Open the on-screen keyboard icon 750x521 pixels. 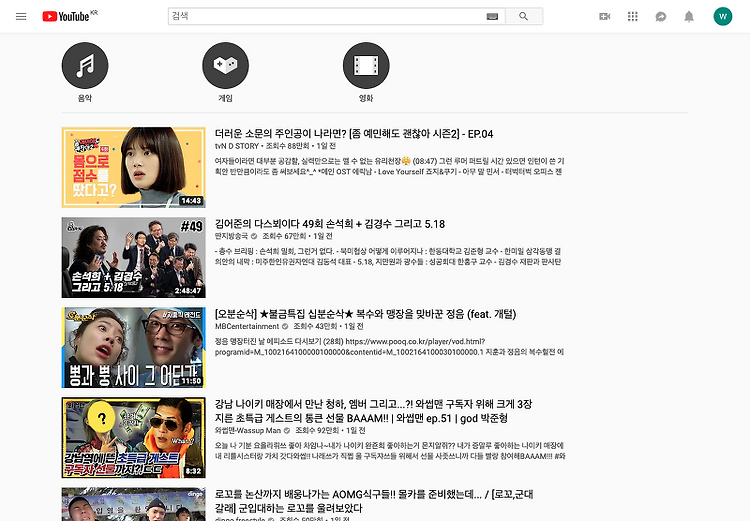click(492, 17)
